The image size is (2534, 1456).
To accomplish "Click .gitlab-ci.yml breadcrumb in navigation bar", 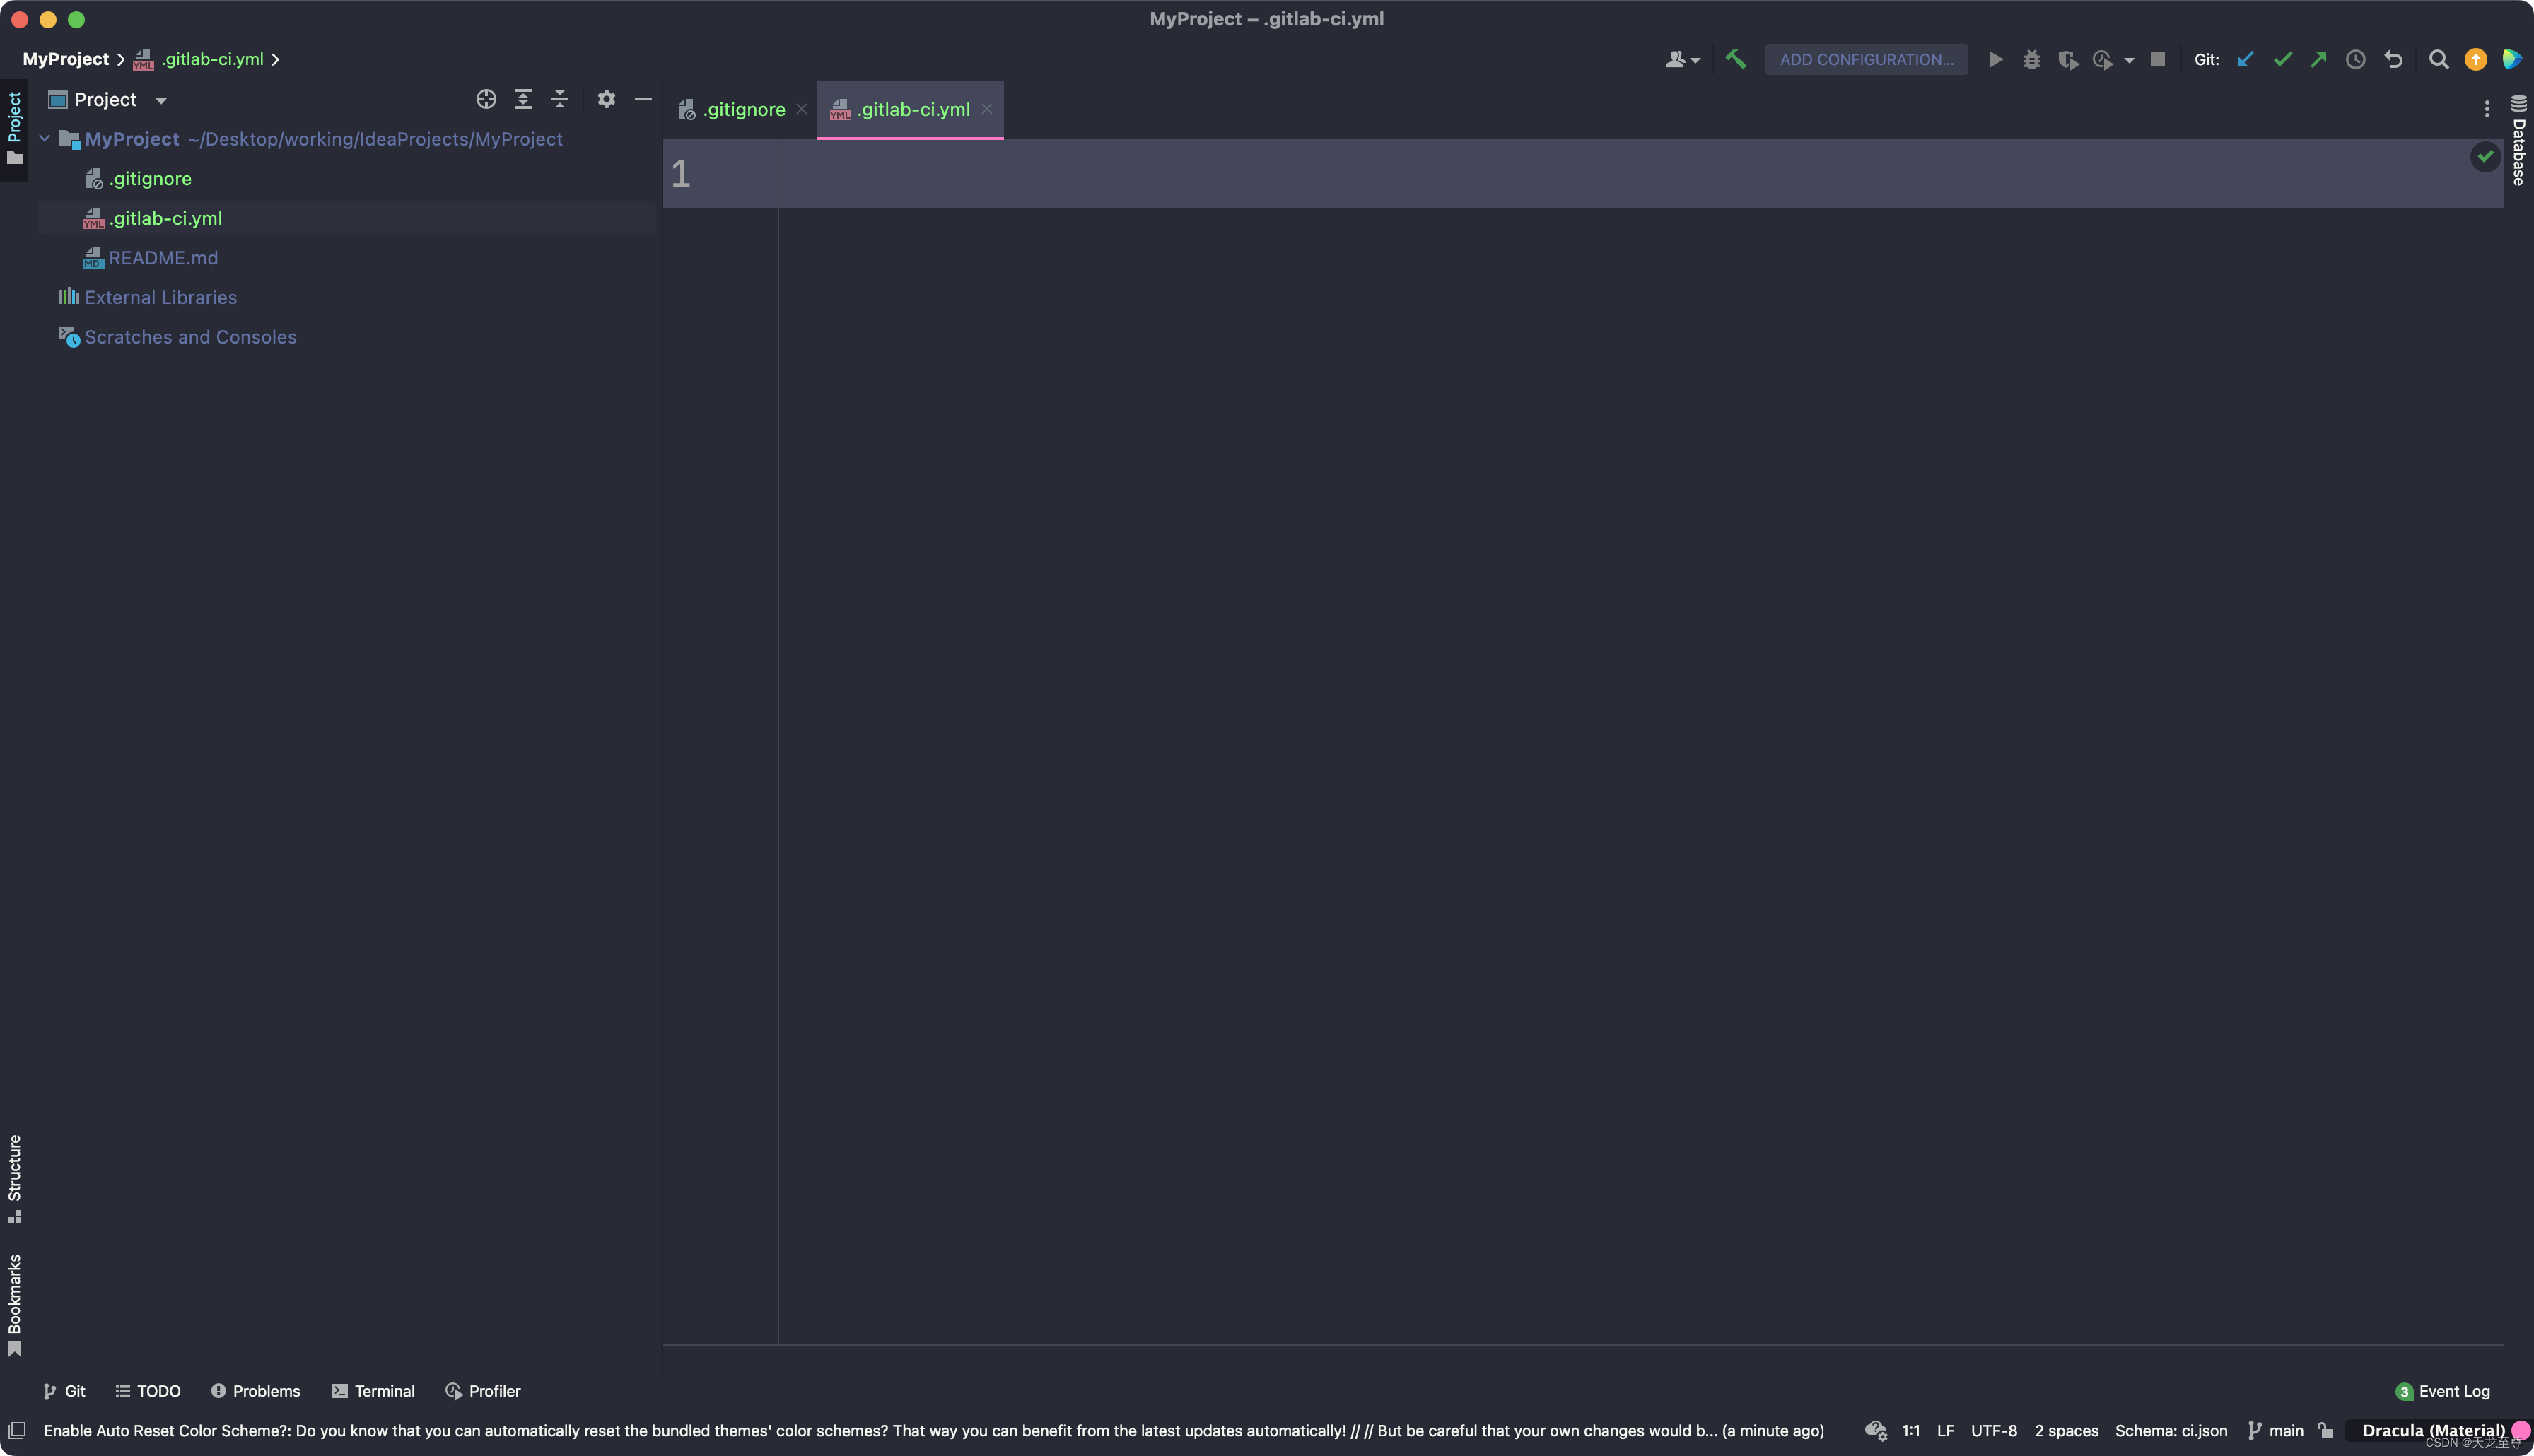I will click(212, 59).
